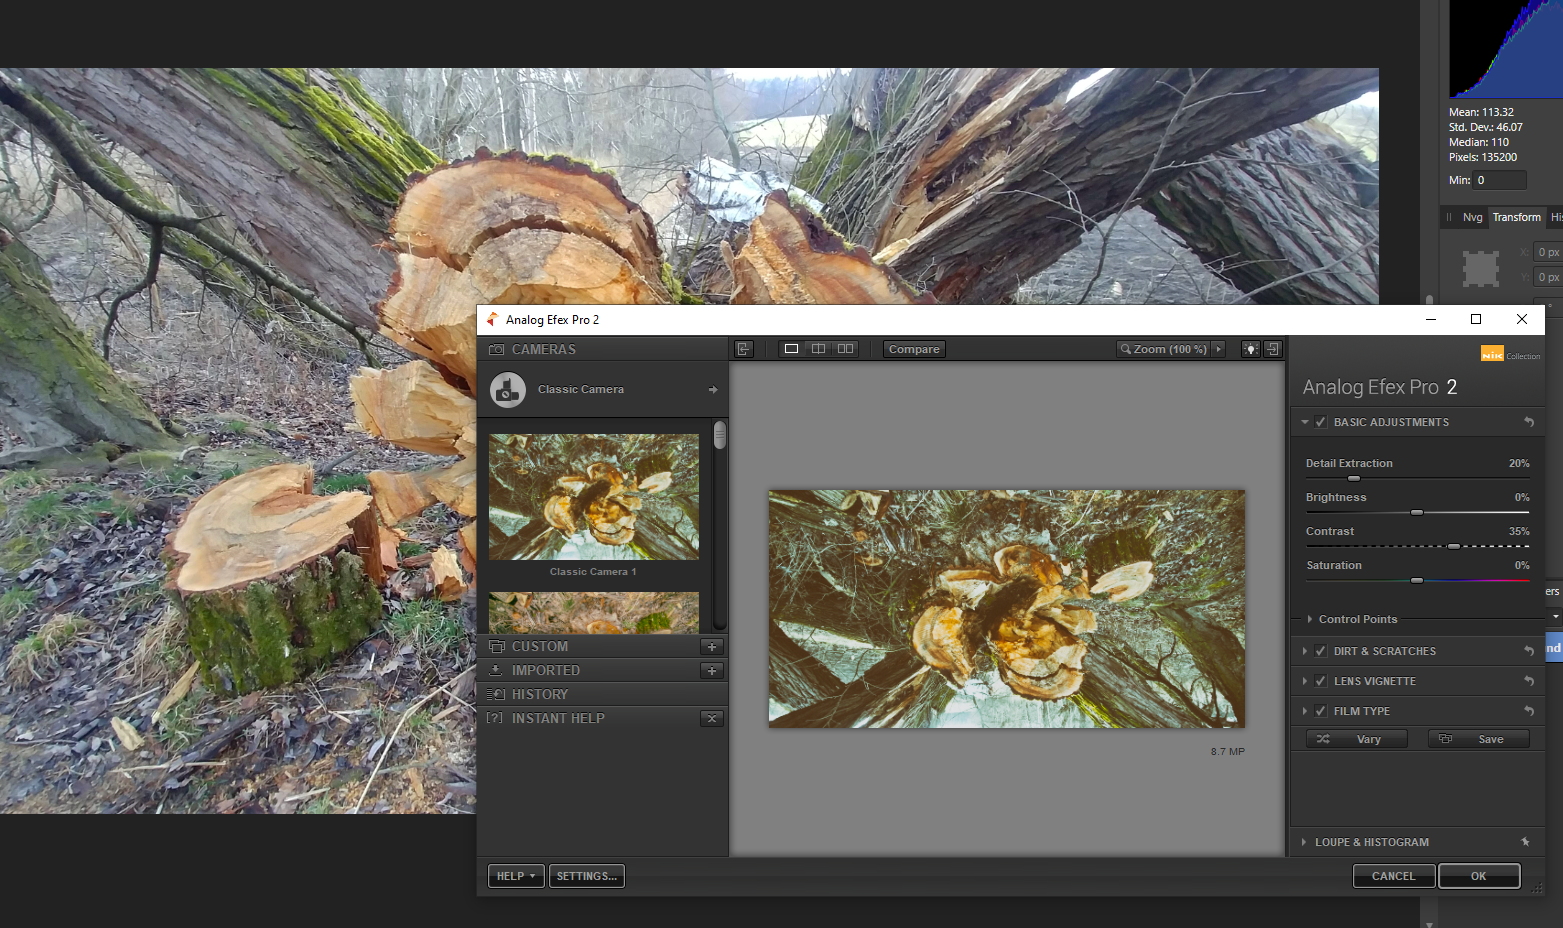Screen dimensions: 1563x928
Task: Cancel the Analog Efex Pro dialog
Action: [x=1394, y=876]
